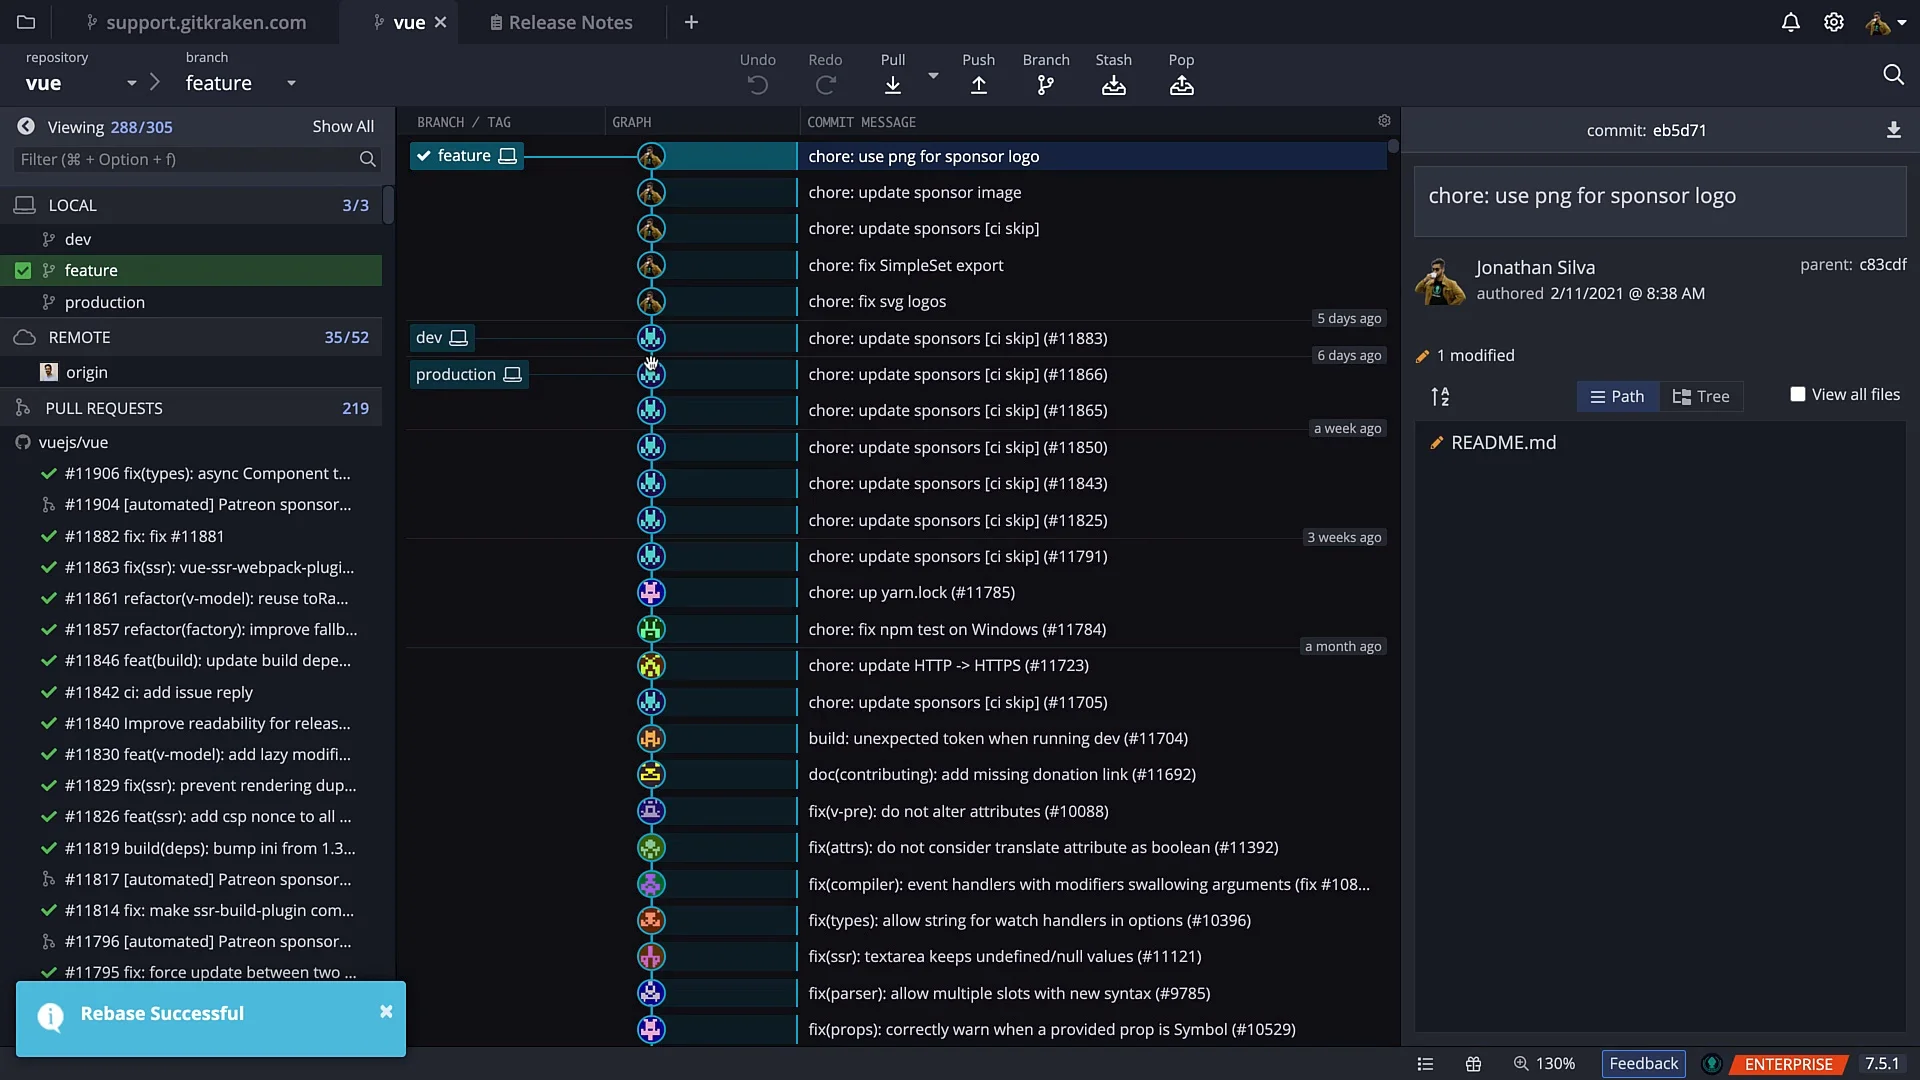The width and height of the screenshot is (1920, 1080).
Task: Pop the stash via toolbar icon
Action: (x=1181, y=85)
